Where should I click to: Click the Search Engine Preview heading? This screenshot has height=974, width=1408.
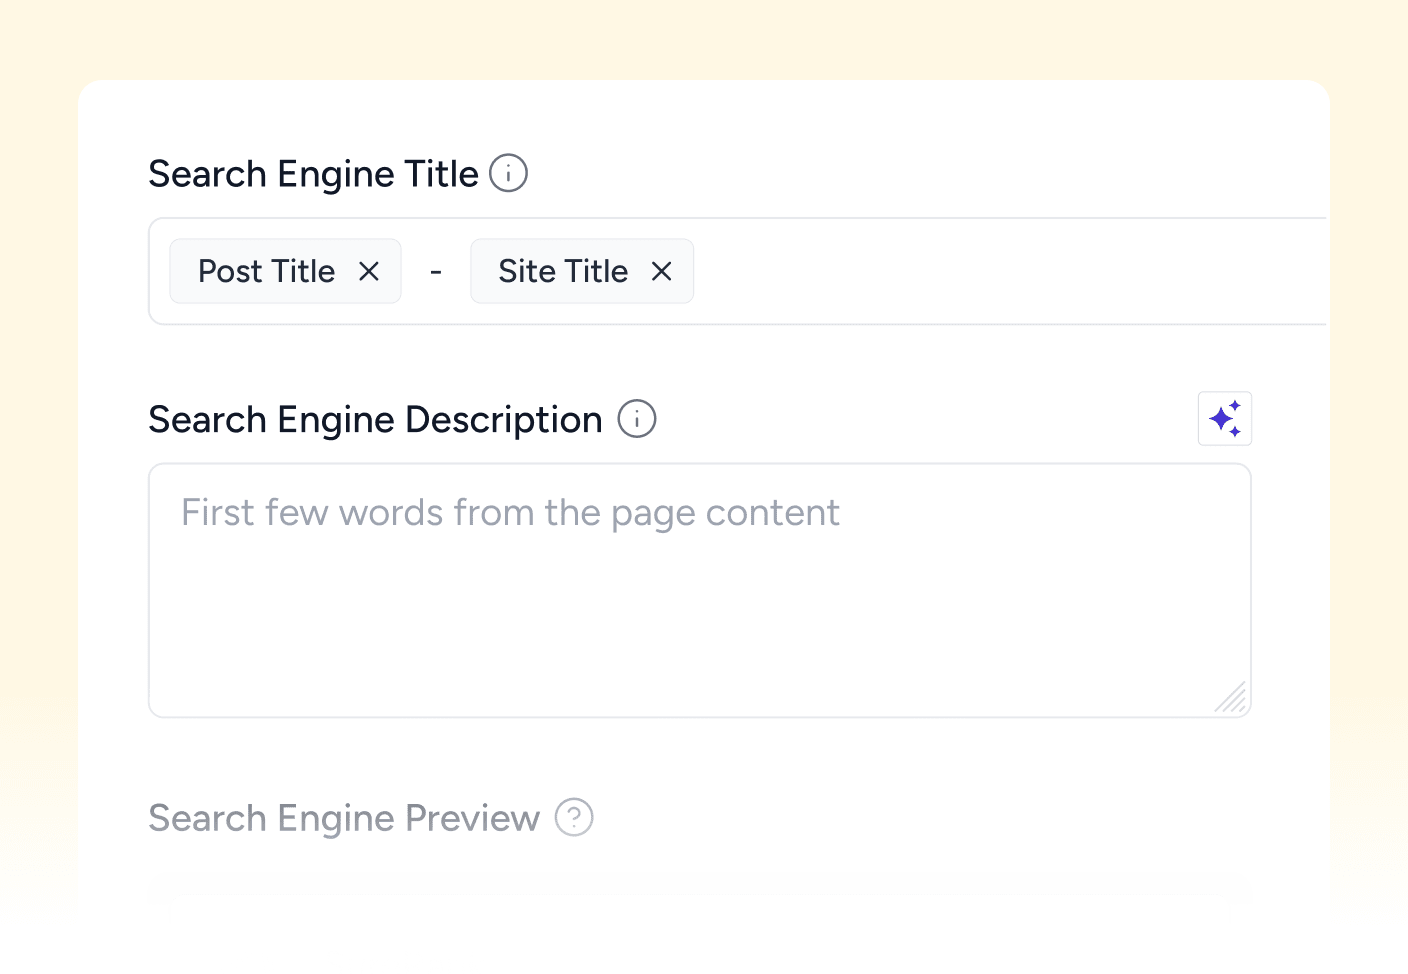[343, 817]
